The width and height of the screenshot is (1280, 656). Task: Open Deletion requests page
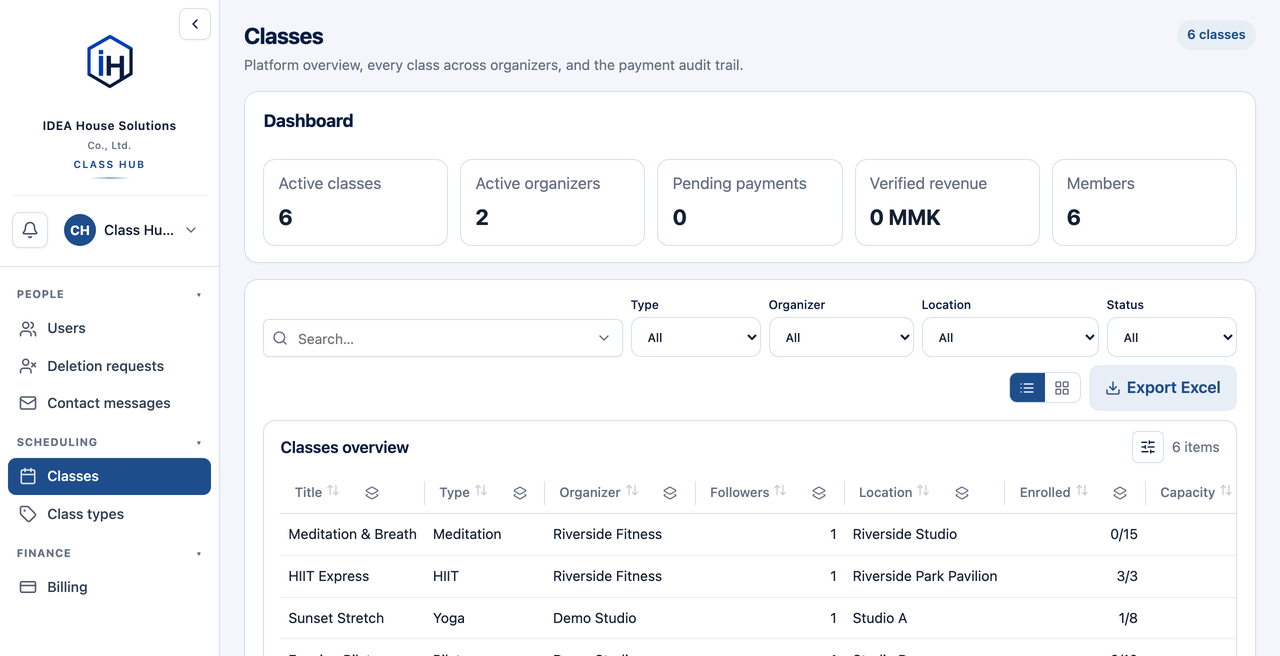(x=109, y=366)
